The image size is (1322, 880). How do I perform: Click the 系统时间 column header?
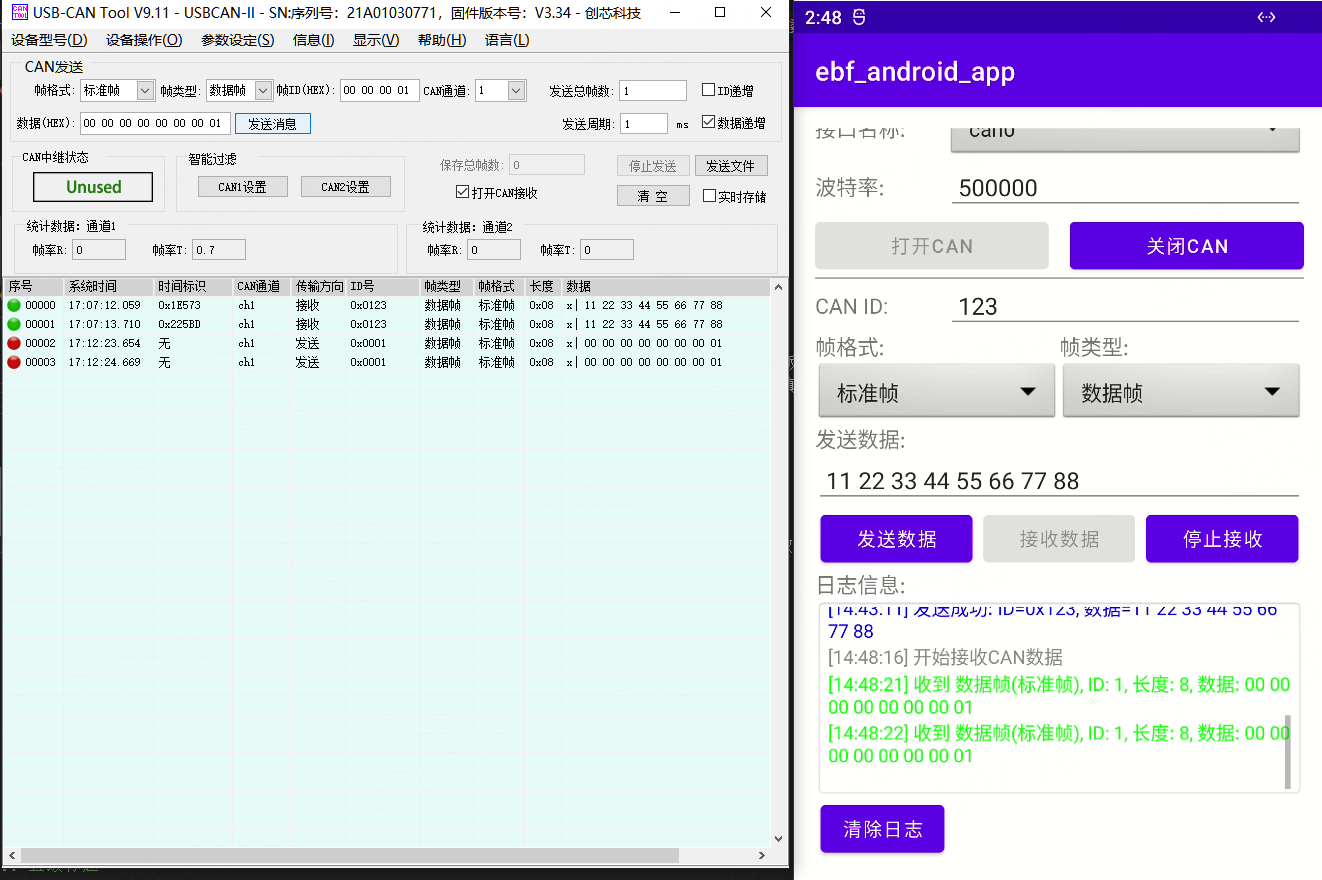pyautogui.click(x=108, y=287)
